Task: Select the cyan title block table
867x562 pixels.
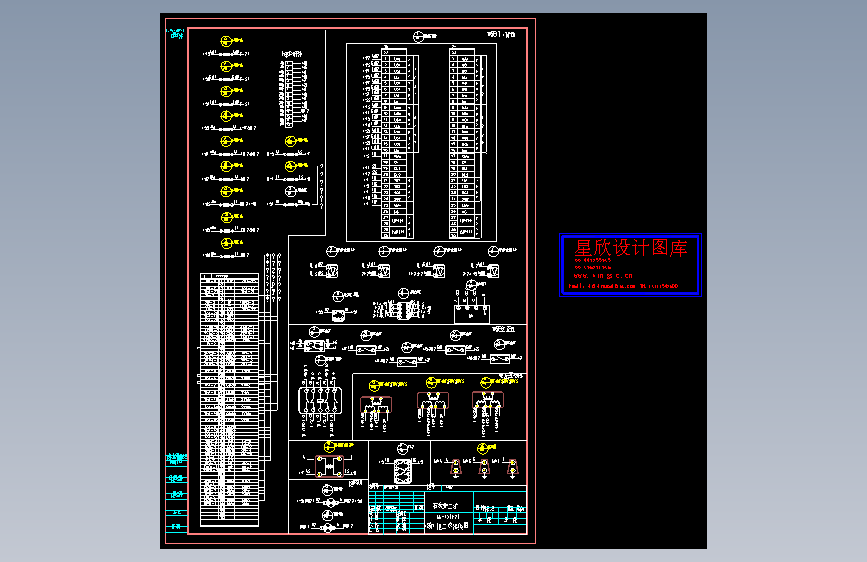Action: coord(447,509)
